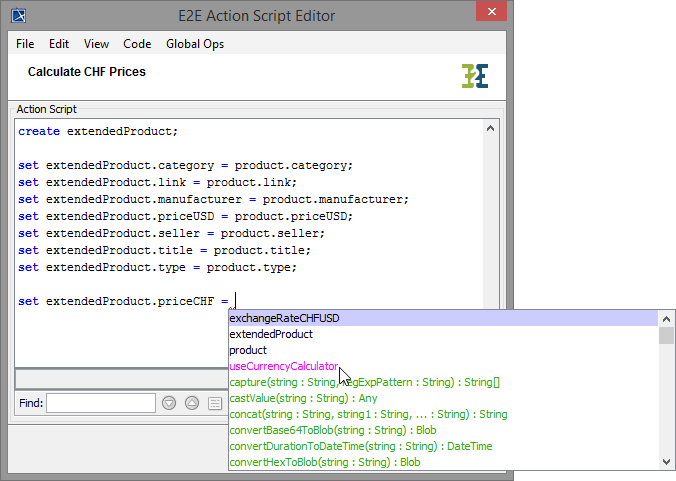
Task: Close the Action Script Editor window
Action: [x=488, y=14]
